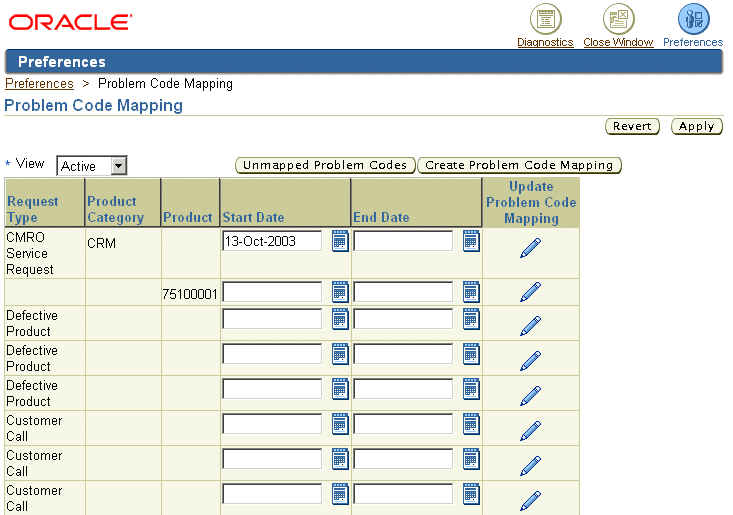Screen dimensions: 733x515
Task: Open Start Date calendar of second Defective Product row
Action: (x=340, y=354)
